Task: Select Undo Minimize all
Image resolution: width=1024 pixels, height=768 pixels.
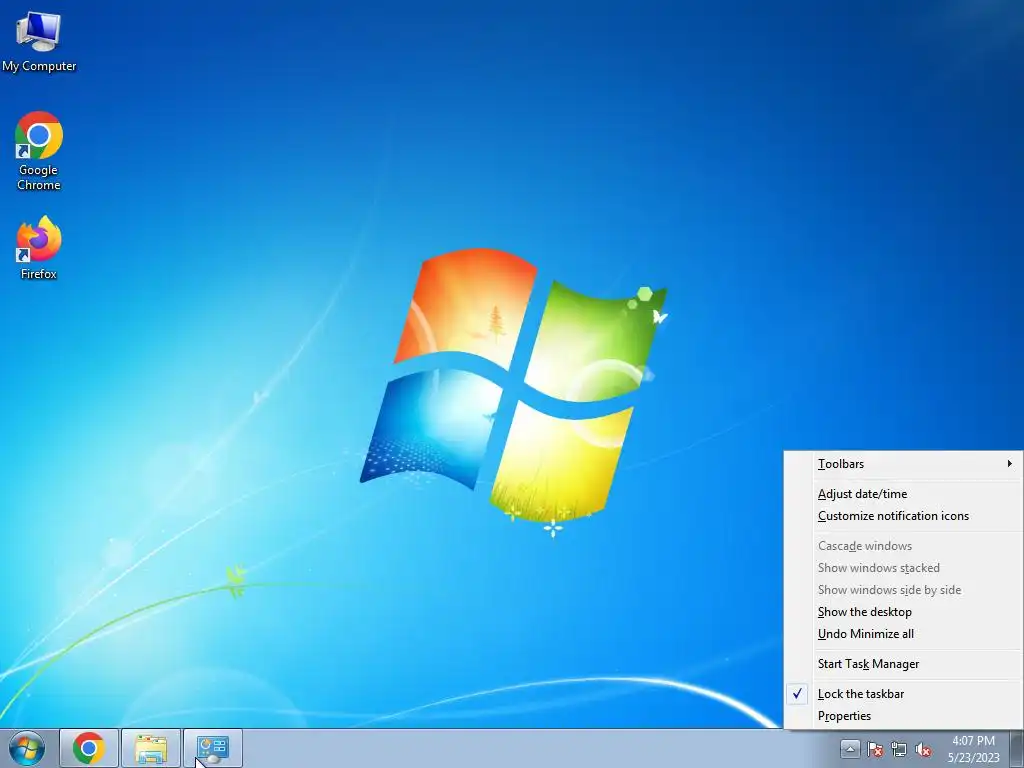Action: (904, 634)
